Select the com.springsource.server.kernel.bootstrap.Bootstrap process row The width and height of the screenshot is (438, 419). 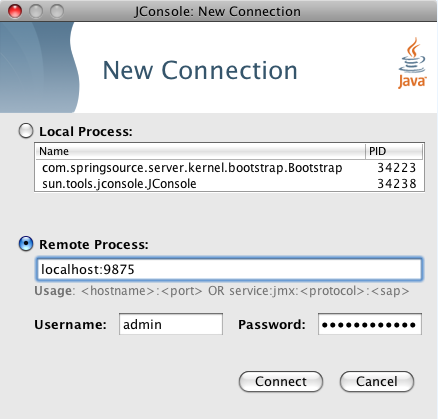point(229,168)
